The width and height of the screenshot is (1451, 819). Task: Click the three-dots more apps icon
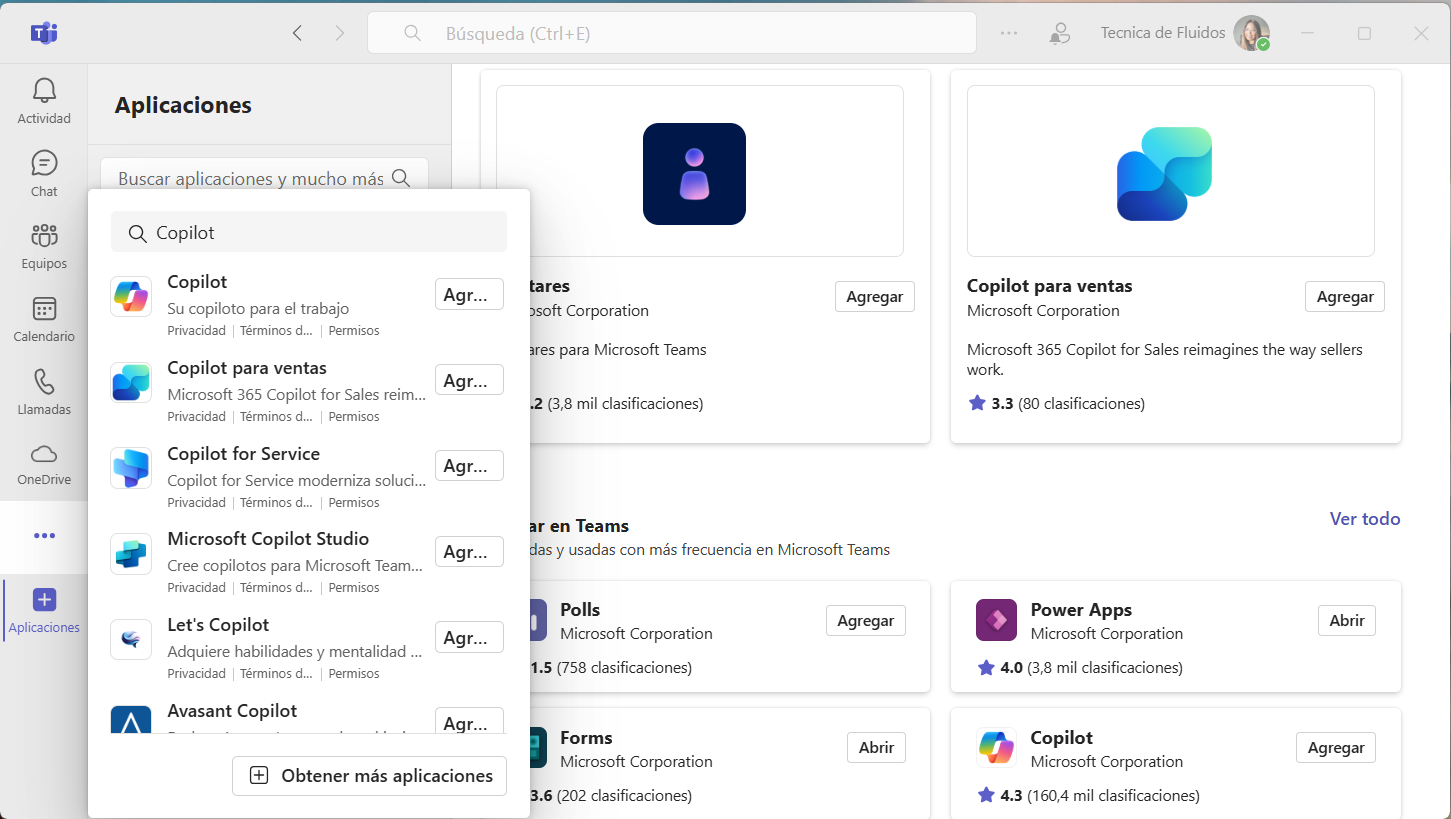[x=44, y=536]
